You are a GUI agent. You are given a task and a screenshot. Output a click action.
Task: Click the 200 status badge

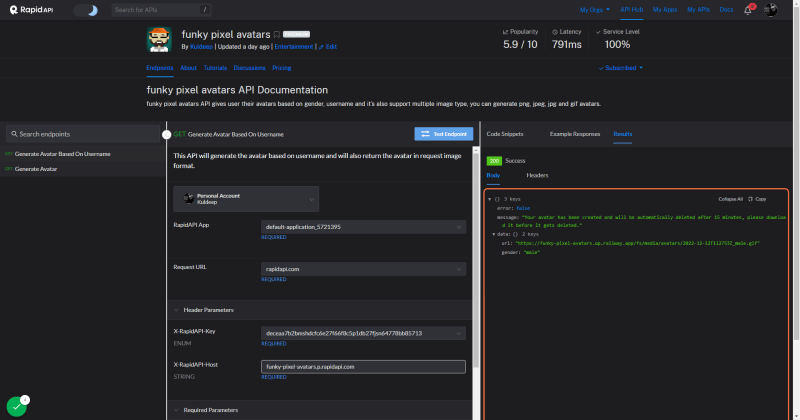coord(494,161)
